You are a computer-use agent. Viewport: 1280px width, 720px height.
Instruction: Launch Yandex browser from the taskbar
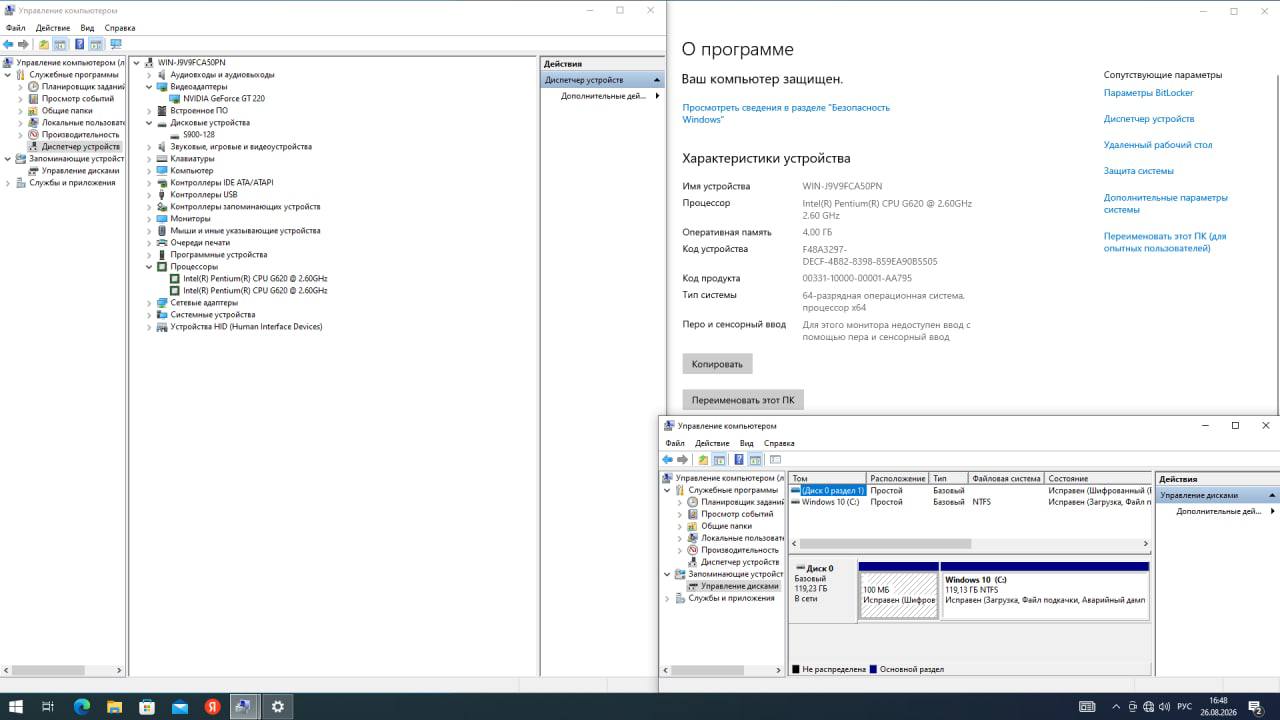pyautogui.click(x=212, y=706)
